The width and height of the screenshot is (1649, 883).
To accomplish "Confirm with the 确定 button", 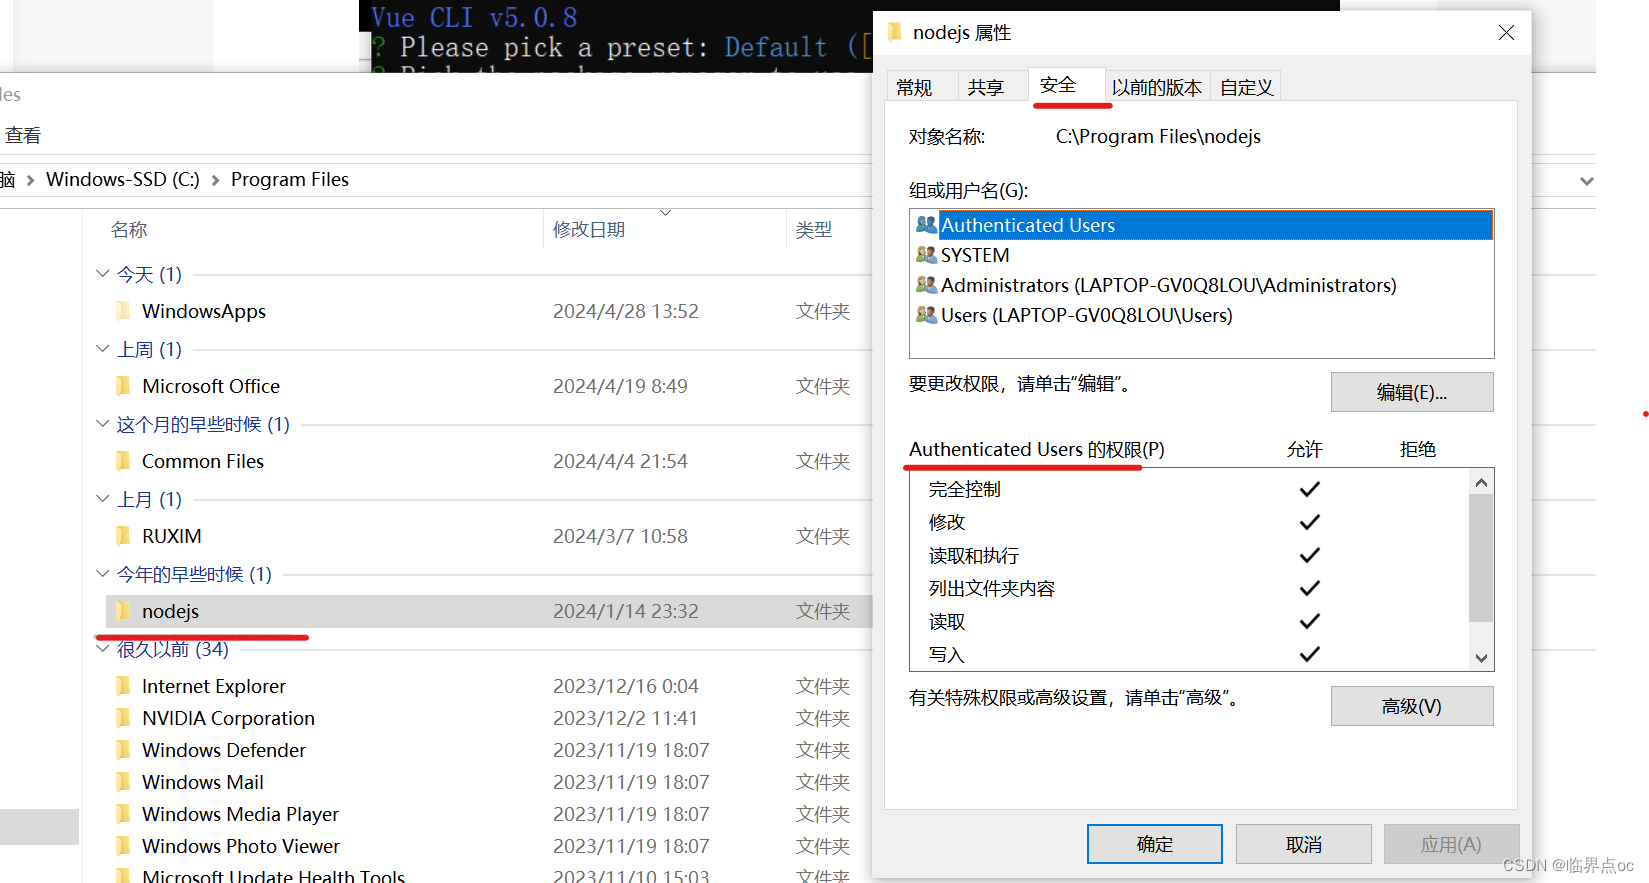I will (1155, 844).
